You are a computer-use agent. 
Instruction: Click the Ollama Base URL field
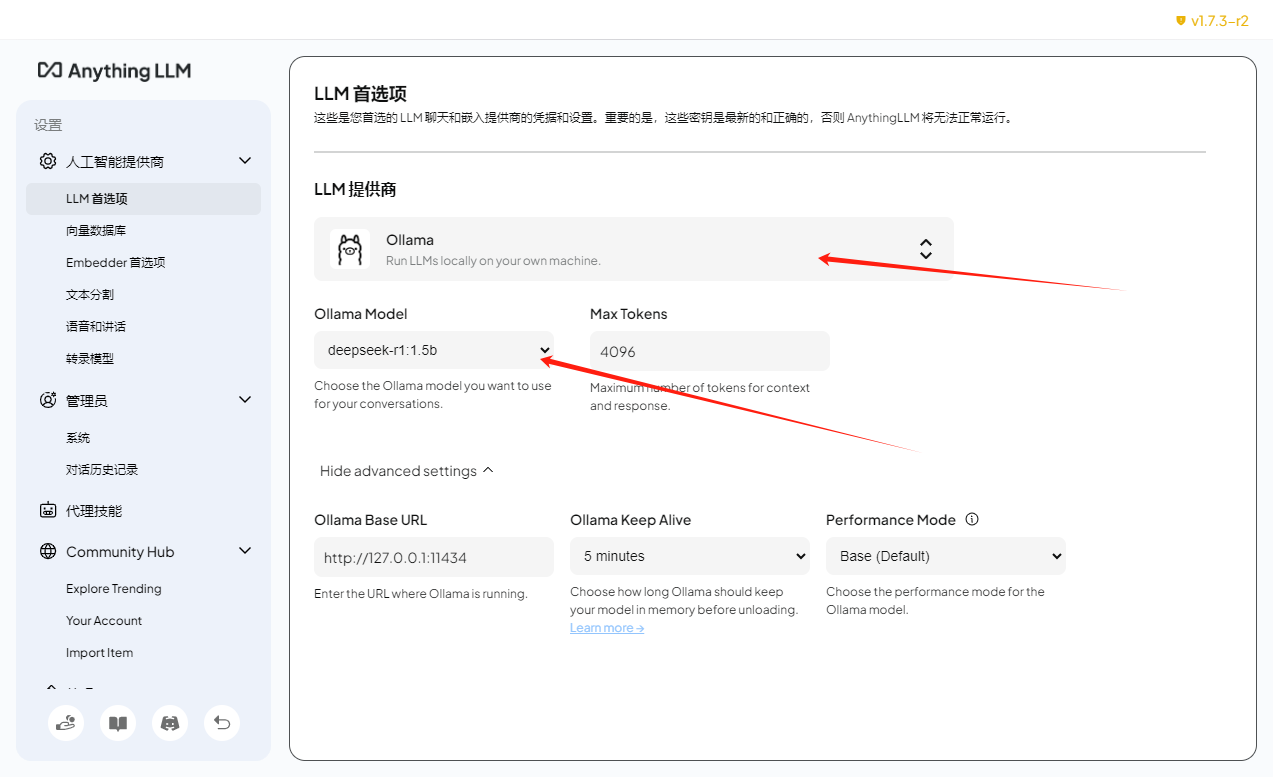434,557
